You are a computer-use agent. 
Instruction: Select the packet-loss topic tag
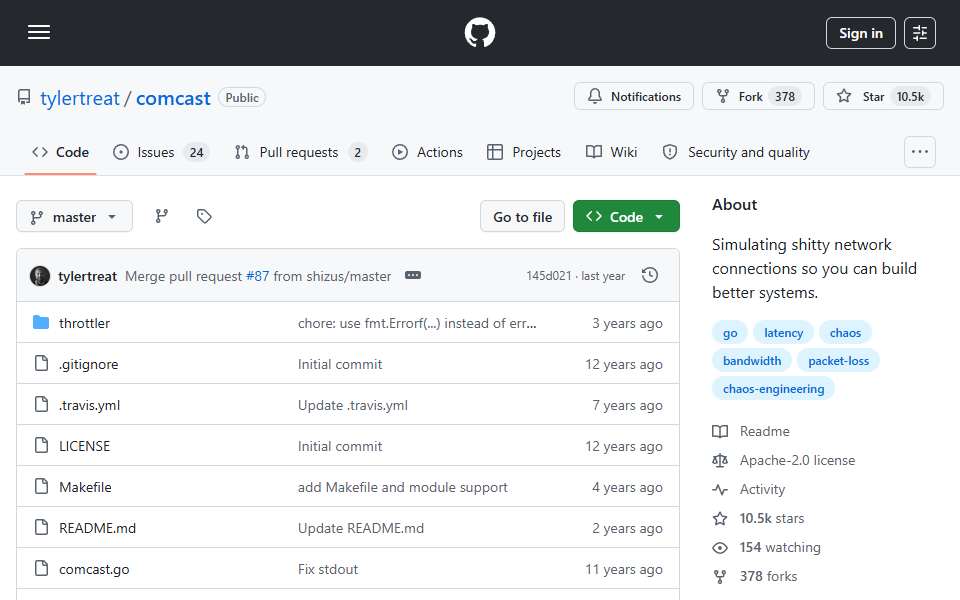point(838,361)
